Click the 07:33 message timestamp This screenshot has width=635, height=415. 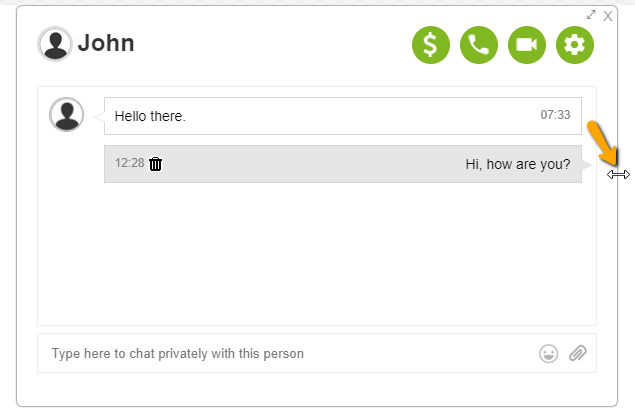(555, 115)
